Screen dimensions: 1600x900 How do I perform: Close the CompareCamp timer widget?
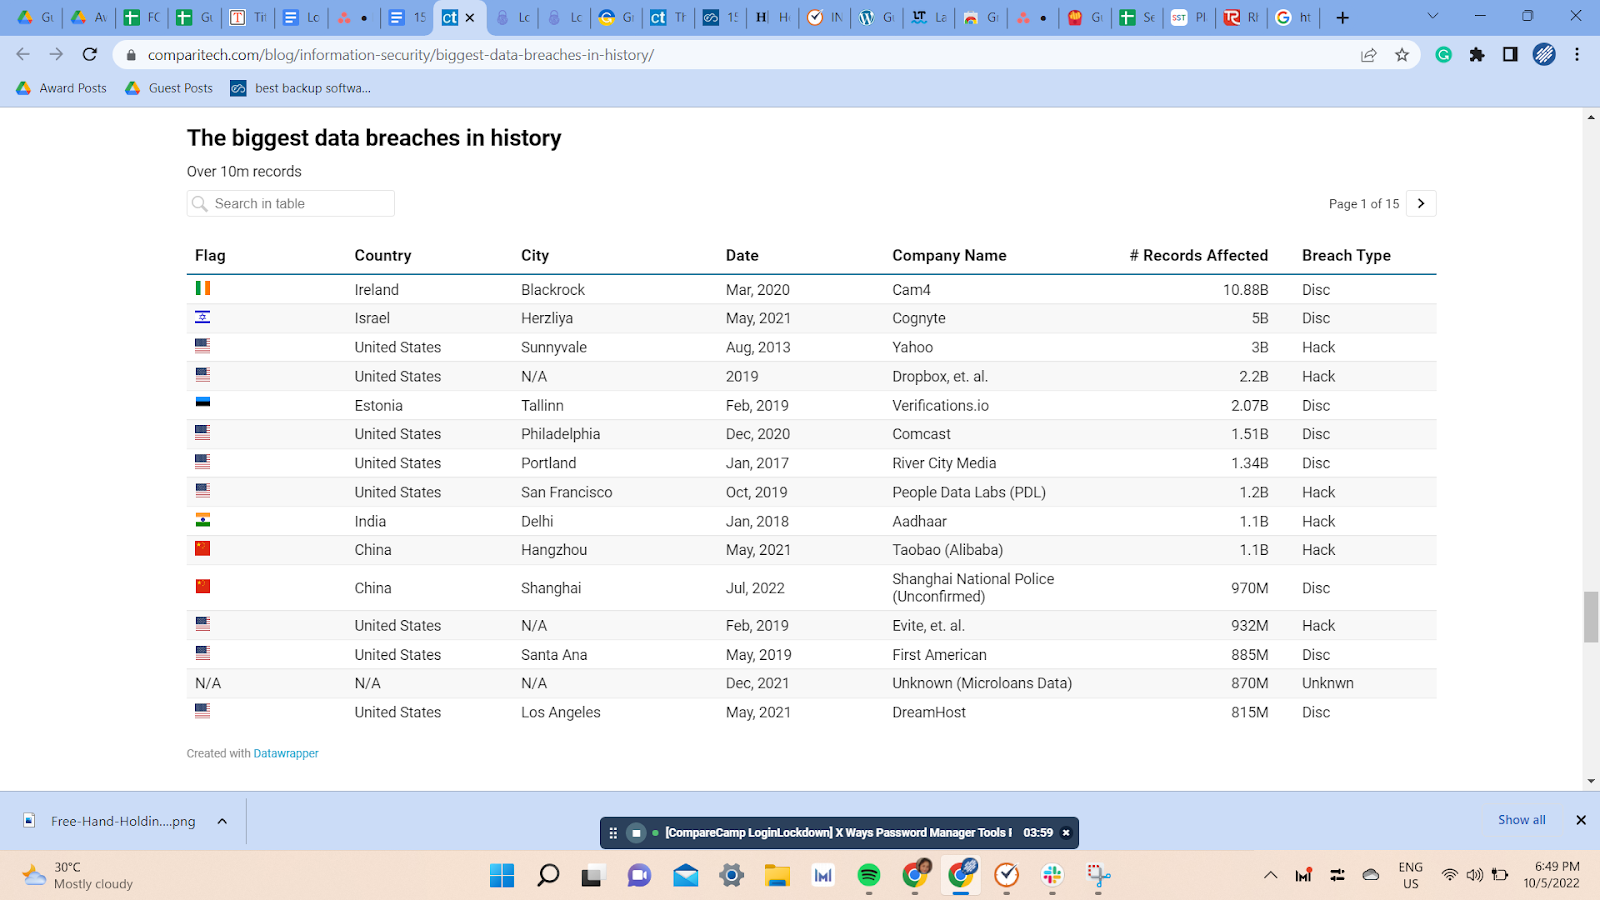(x=1066, y=832)
